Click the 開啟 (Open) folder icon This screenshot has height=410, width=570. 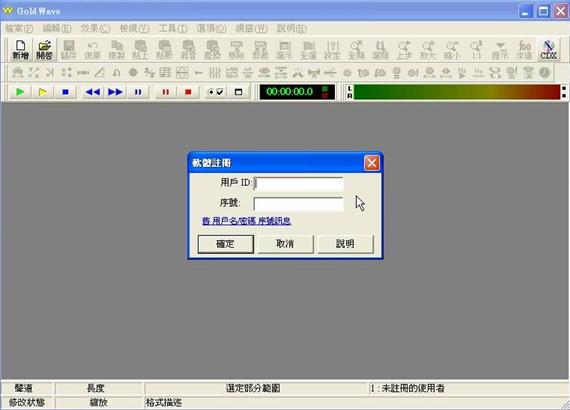point(44,49)
